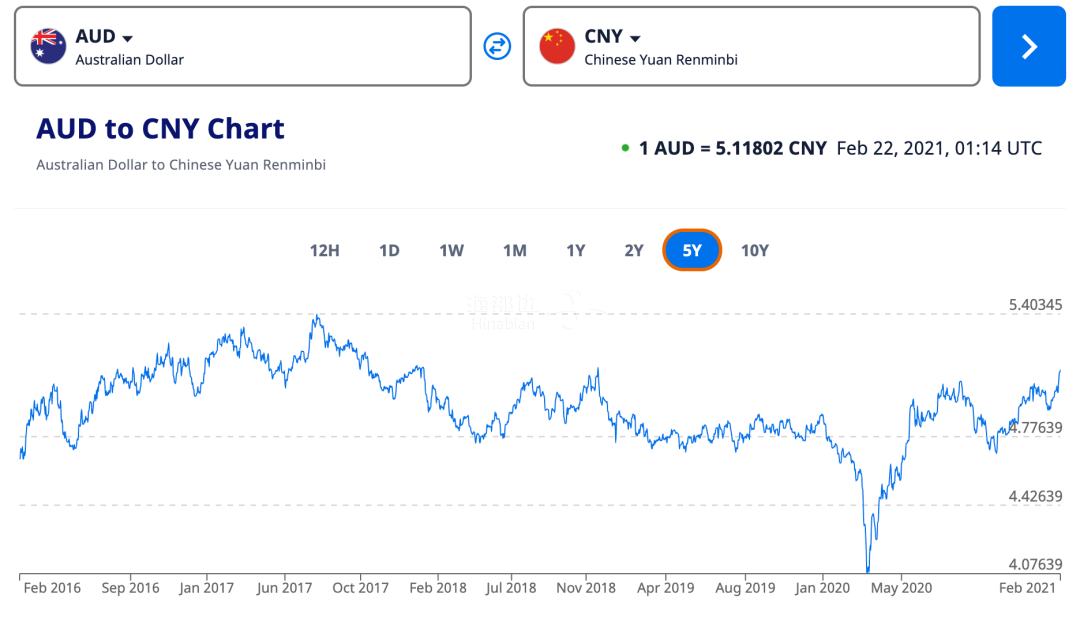Click the chart peak near Jun 2017

pos(316,317)
